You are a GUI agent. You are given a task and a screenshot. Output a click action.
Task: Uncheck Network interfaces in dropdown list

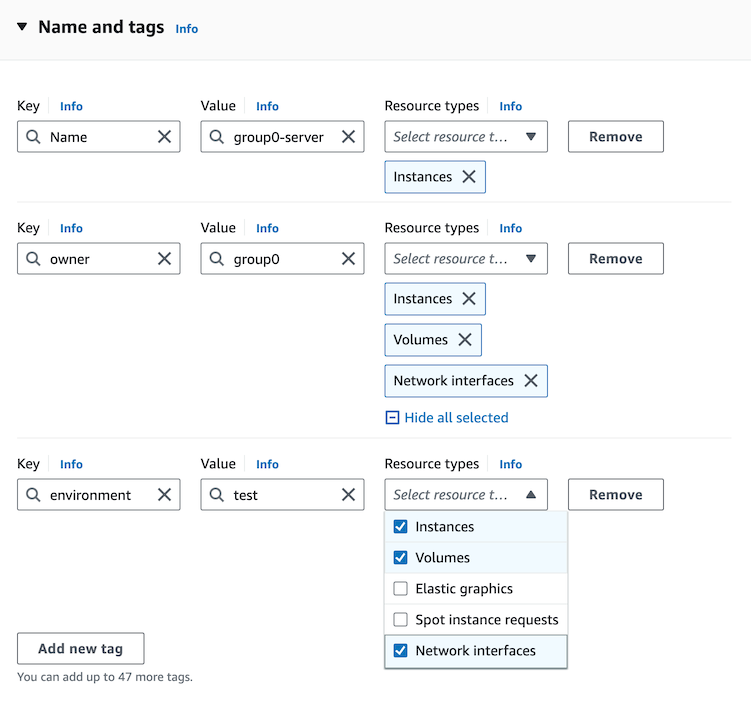point(401,651)
